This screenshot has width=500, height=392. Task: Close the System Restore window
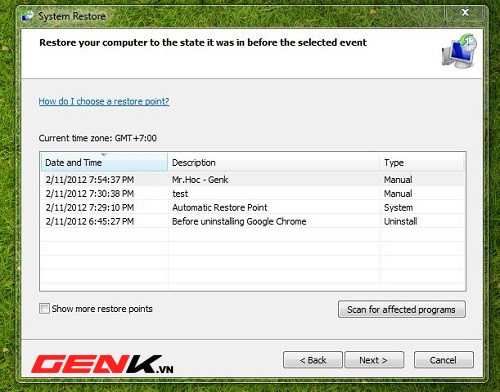click(465, 13)
